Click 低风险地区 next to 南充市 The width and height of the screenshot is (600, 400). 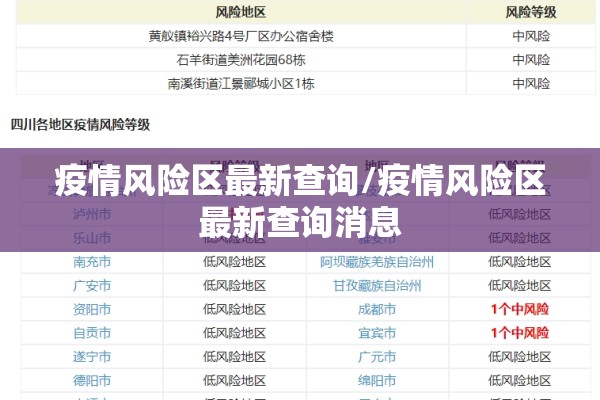[235, 262]
